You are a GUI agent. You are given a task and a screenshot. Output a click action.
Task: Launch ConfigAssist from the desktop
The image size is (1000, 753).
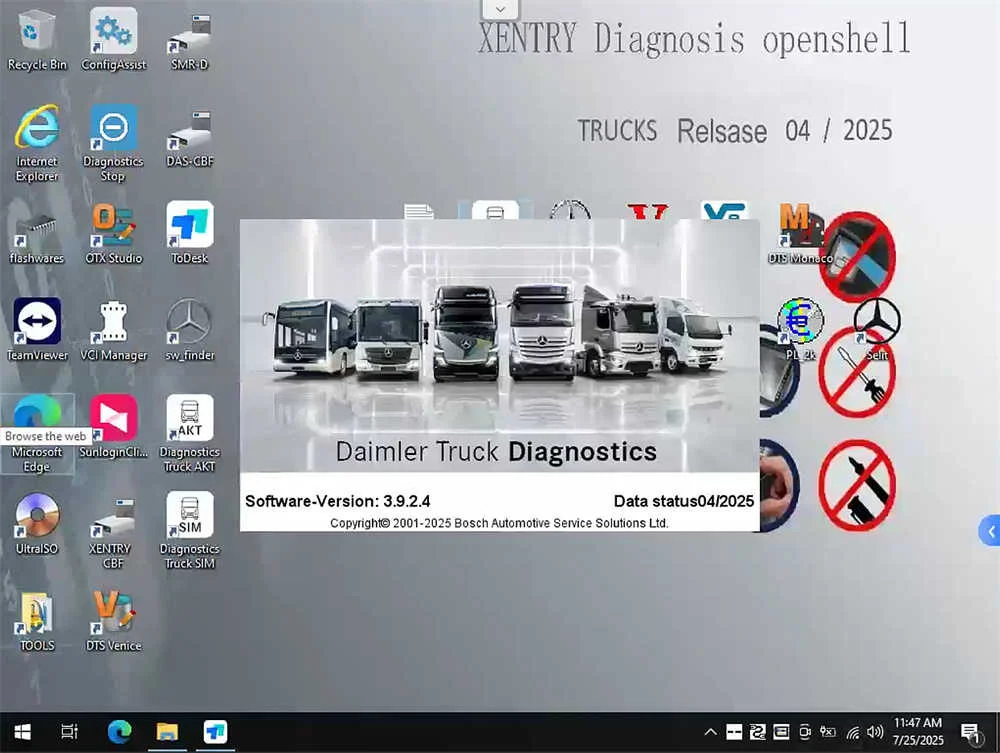(x=114, y=40)
